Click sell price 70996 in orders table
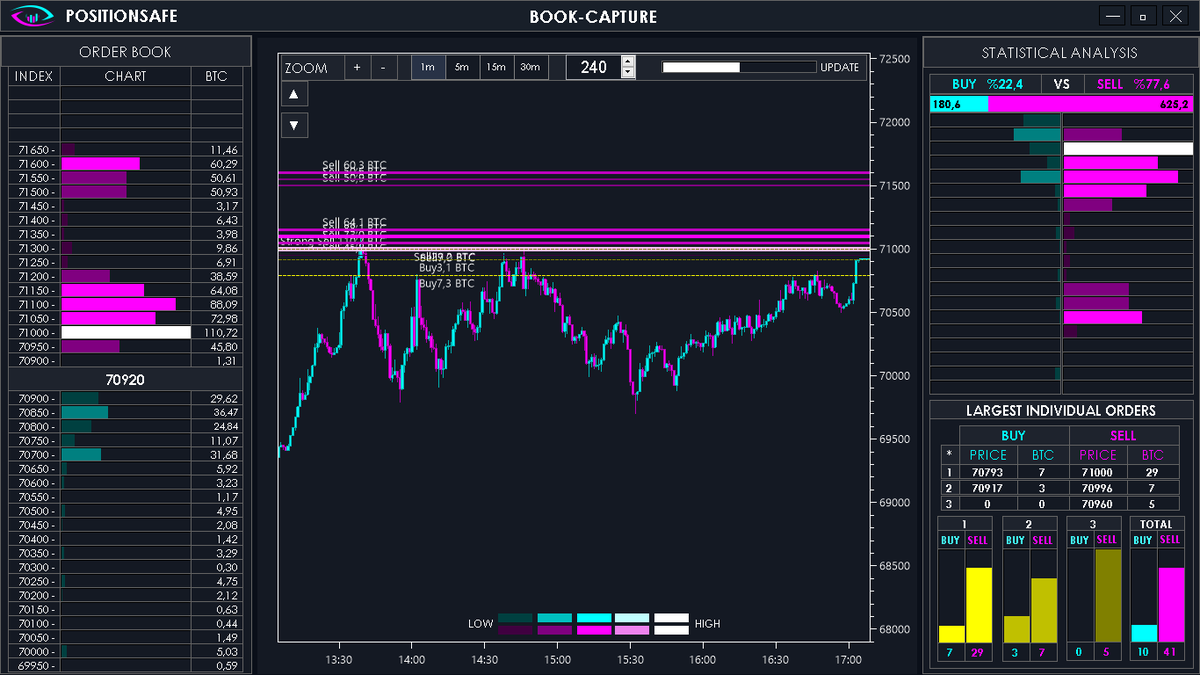Screen dimensions: 1200x675 (1097, 488)
